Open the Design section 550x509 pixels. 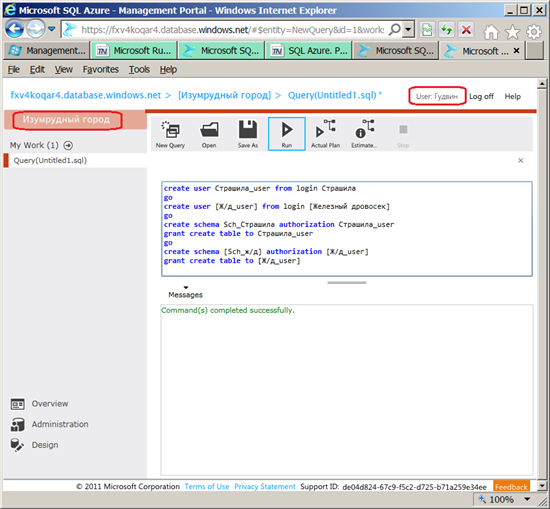(x=34, y=445)
